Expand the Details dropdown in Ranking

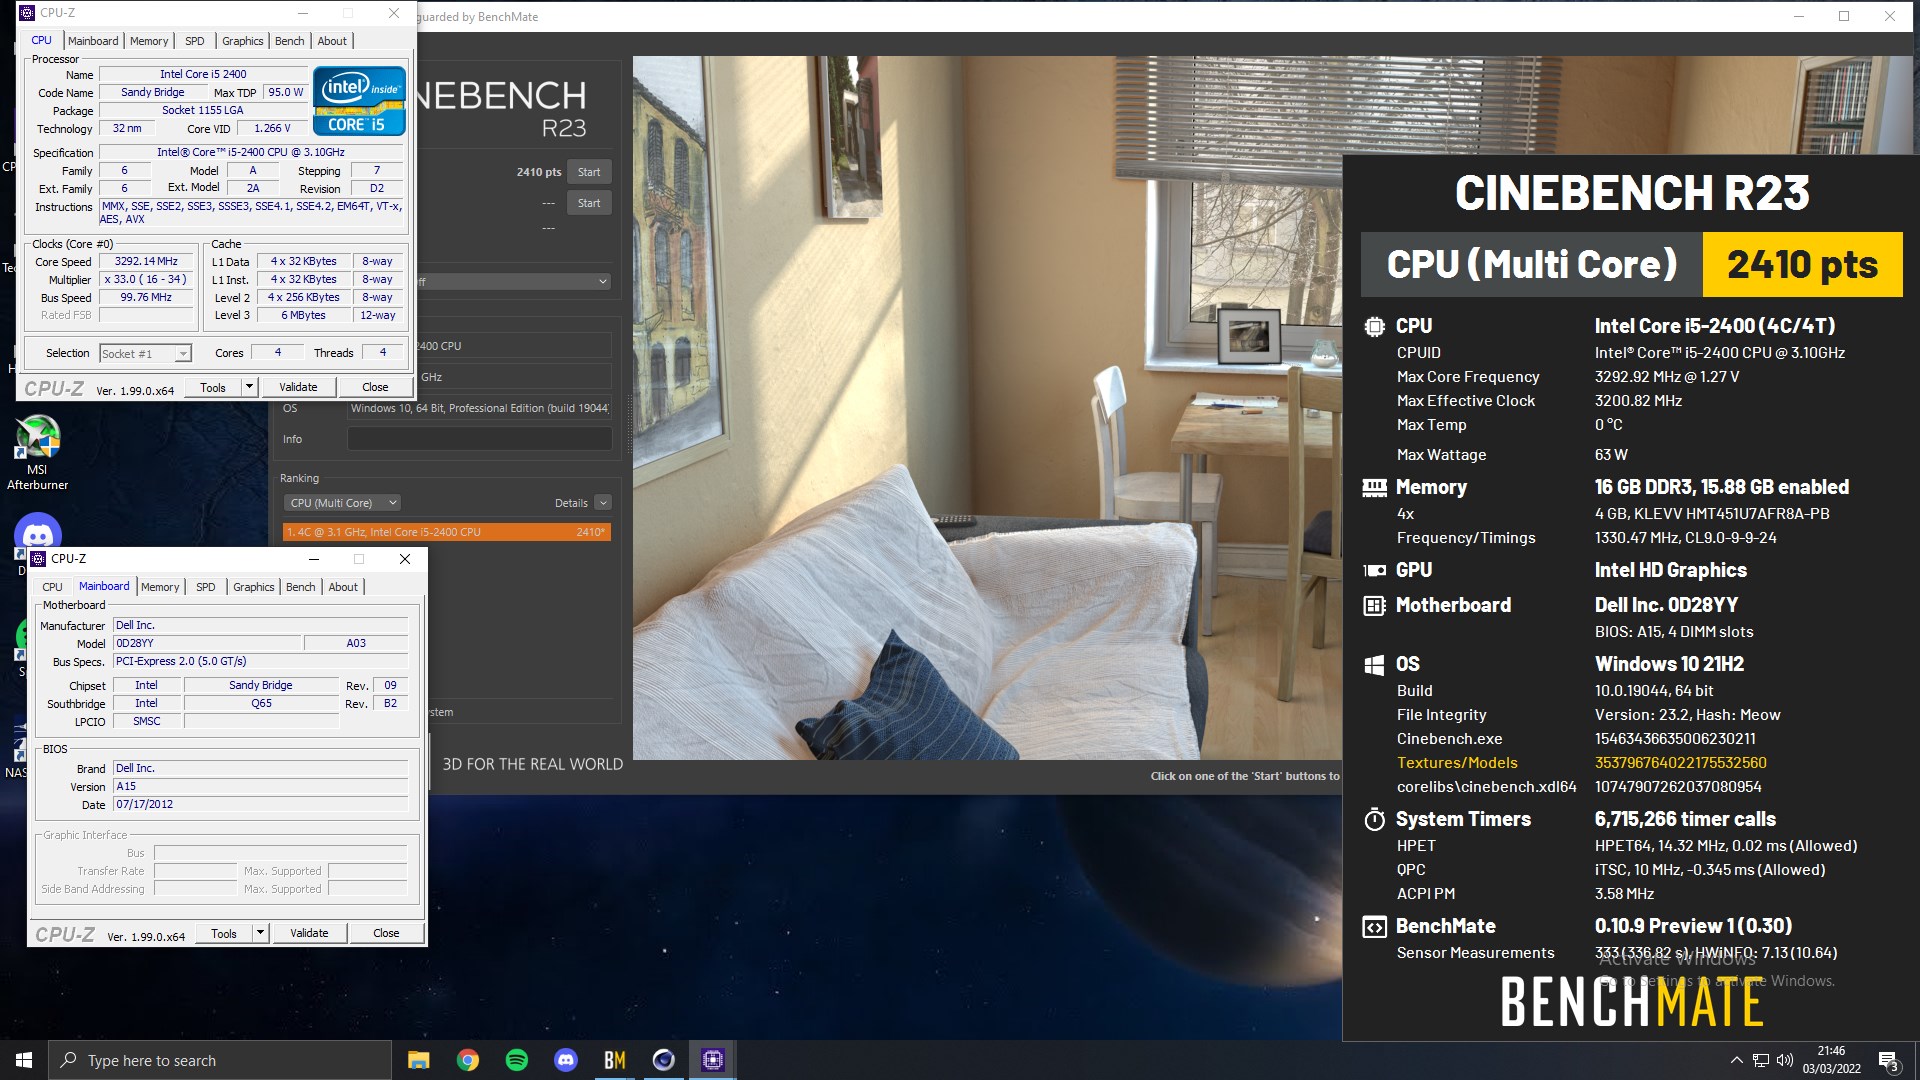[602, 503]
